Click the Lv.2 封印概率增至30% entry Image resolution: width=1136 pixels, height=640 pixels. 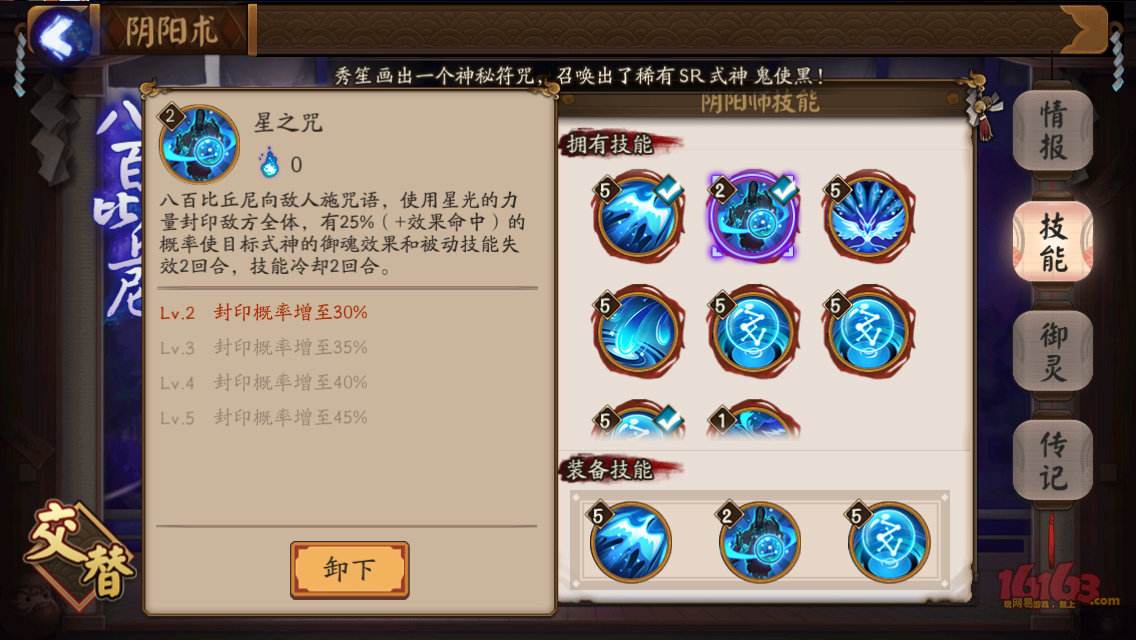pos(264,312)
